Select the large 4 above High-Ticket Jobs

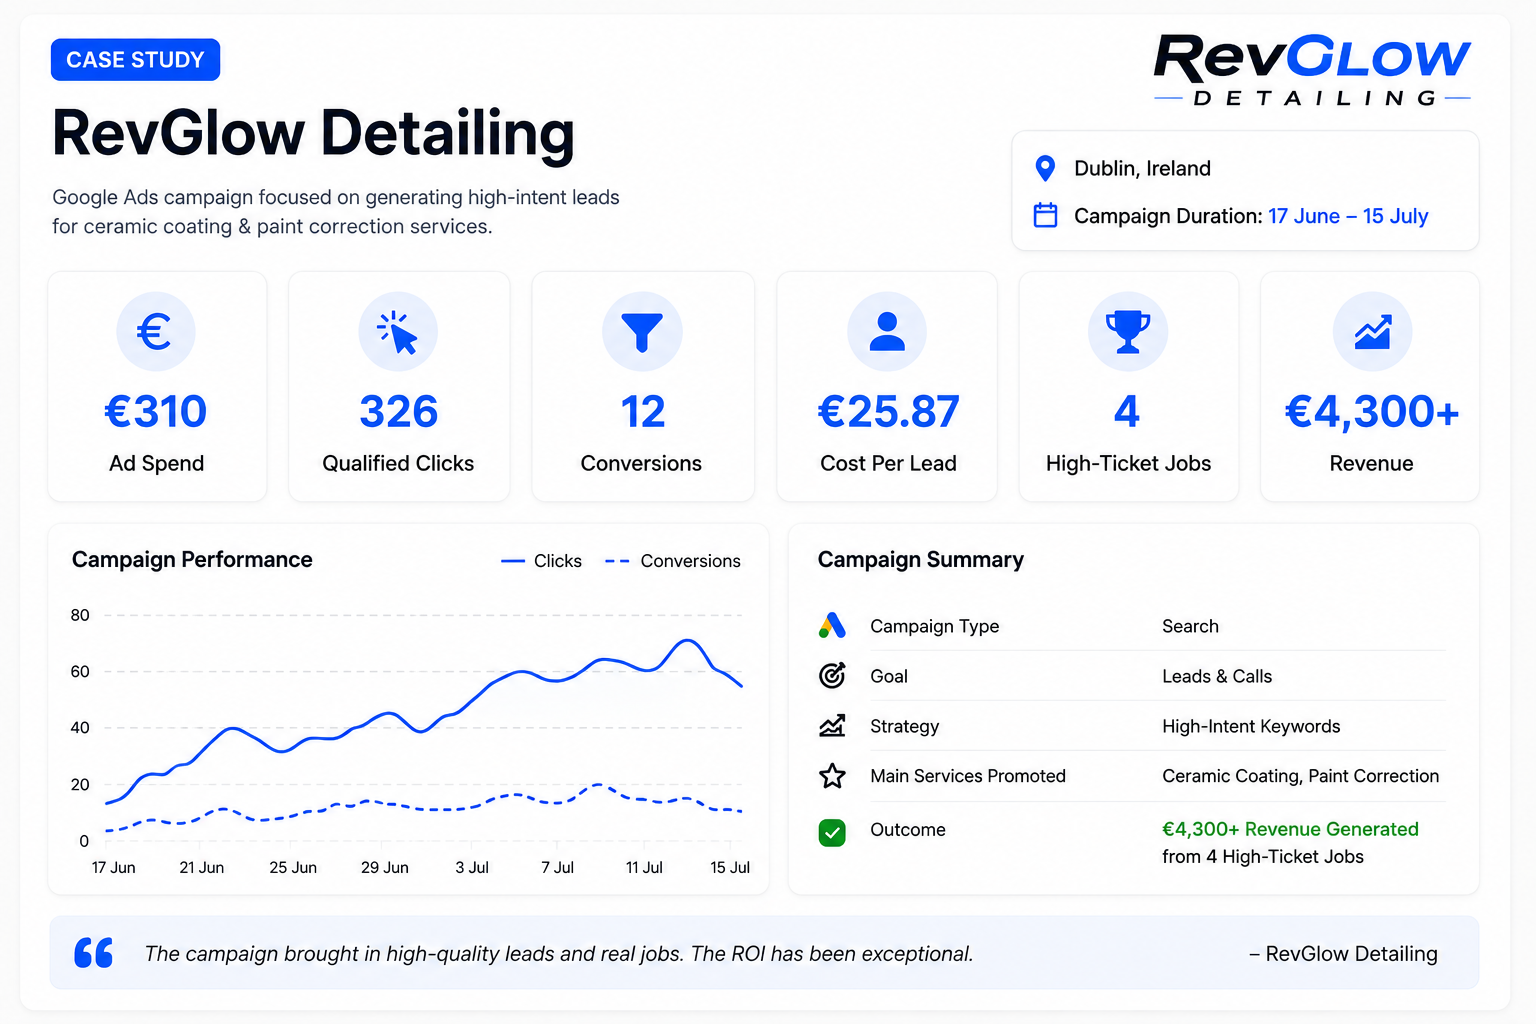(x=1127, y=411)
